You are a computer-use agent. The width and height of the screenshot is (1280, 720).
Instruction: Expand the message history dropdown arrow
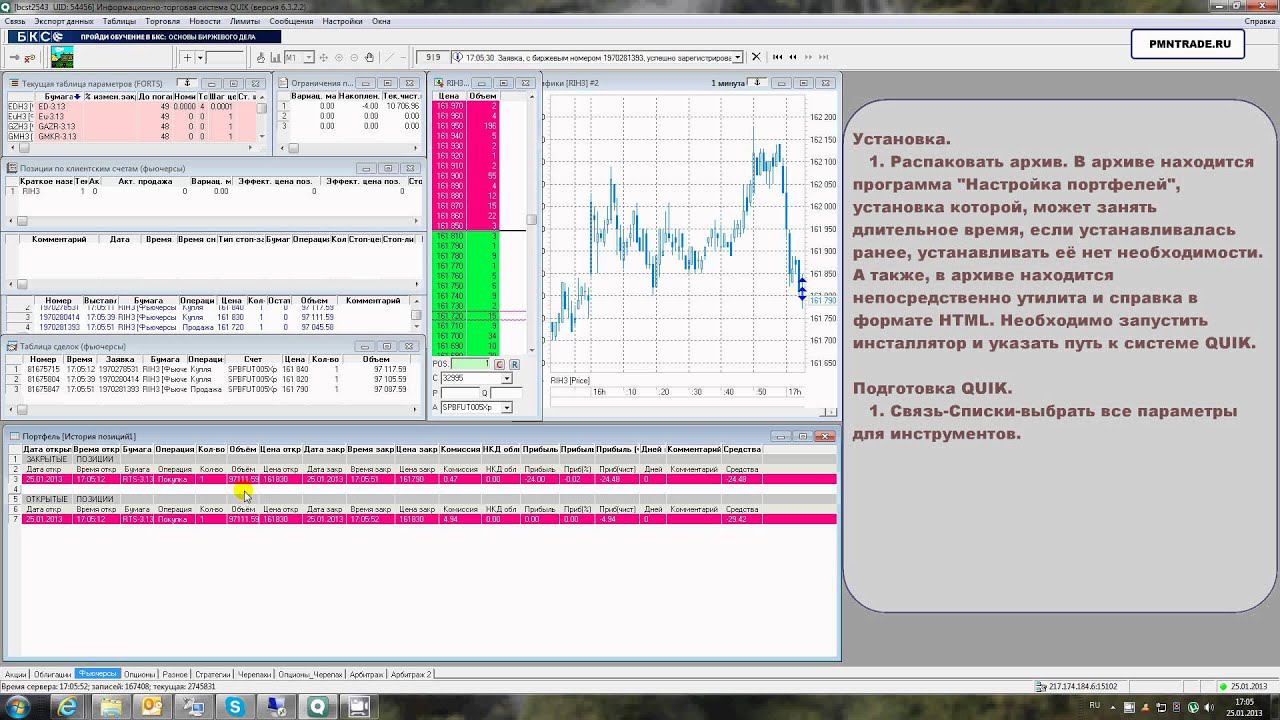pos(738,58)
